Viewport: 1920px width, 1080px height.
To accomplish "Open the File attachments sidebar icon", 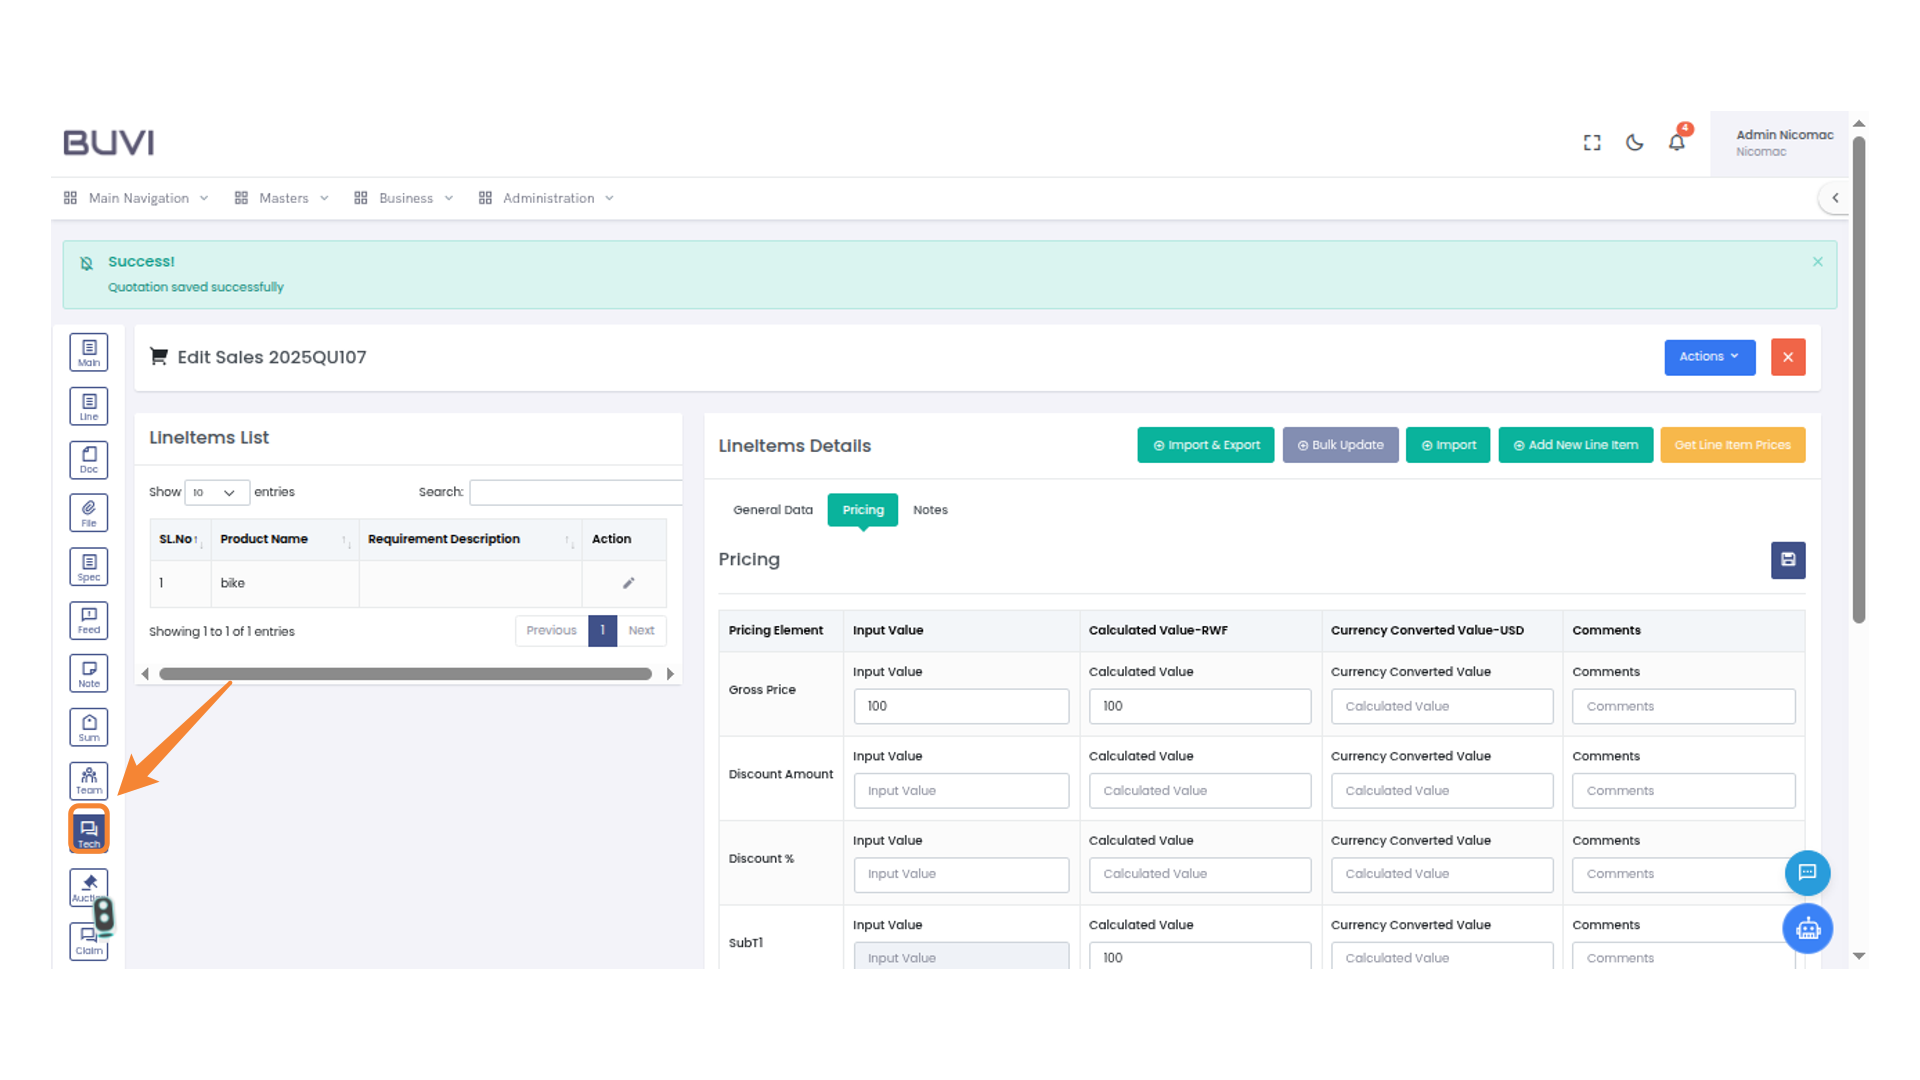I will pos(89,513).
